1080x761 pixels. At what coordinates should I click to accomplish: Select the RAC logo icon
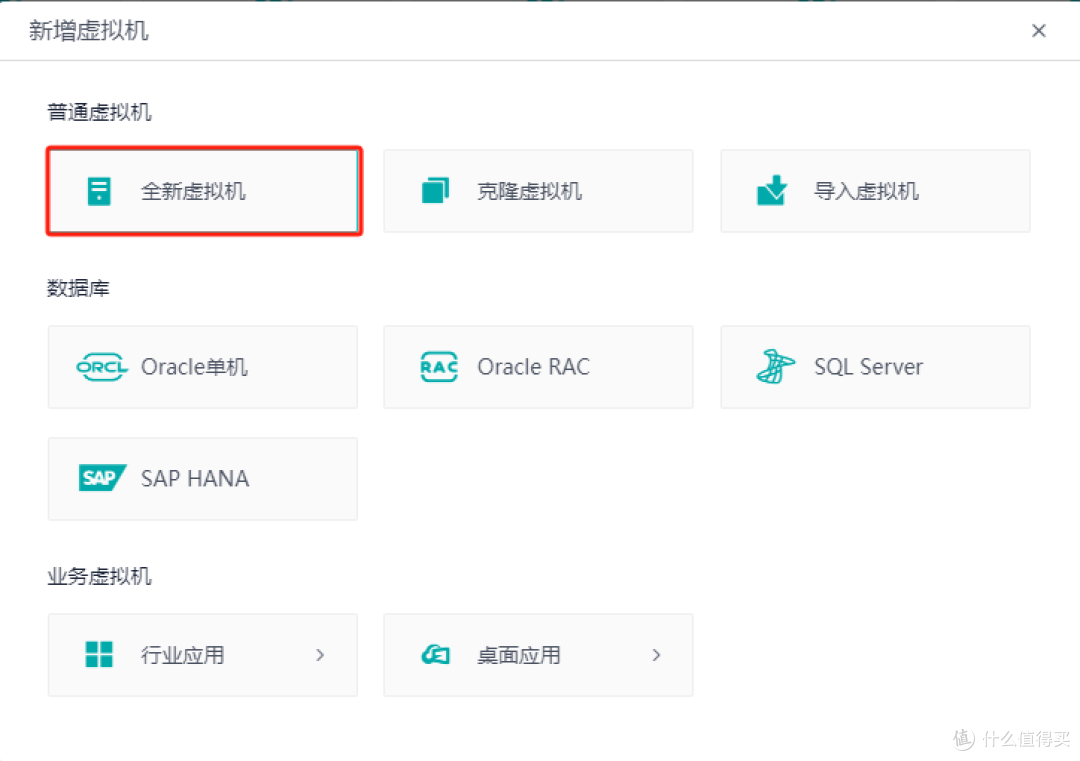[438, 367]
